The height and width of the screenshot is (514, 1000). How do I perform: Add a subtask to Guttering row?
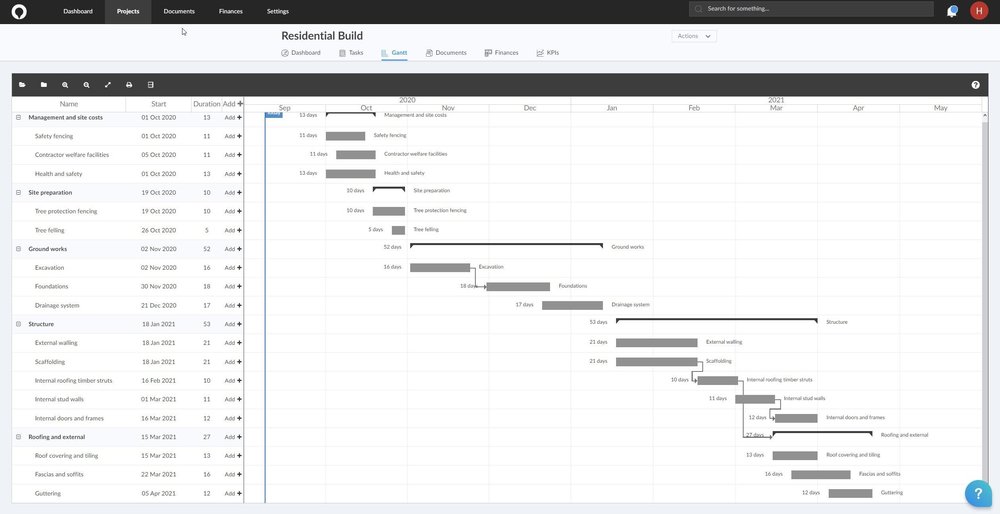click(x=233, y=494)
